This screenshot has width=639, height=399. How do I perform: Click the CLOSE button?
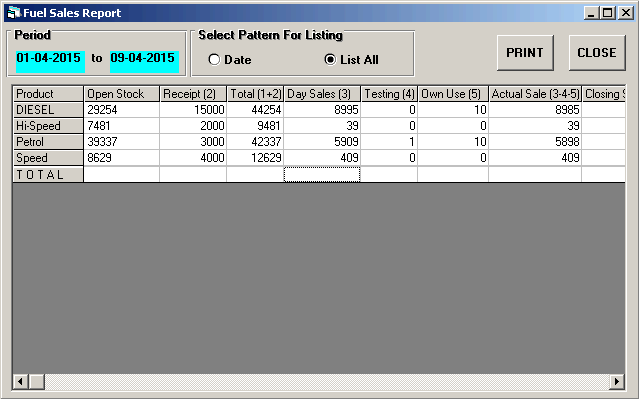[597, 53]
